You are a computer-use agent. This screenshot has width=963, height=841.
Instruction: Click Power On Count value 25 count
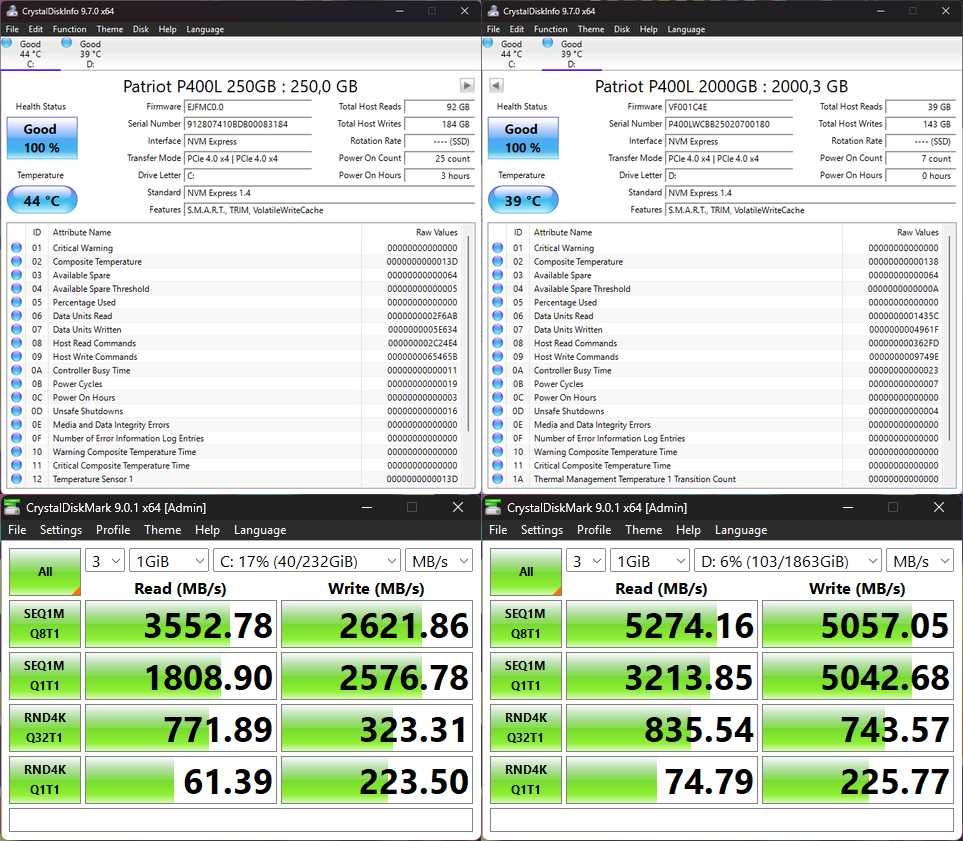click(x=439, y=158)
